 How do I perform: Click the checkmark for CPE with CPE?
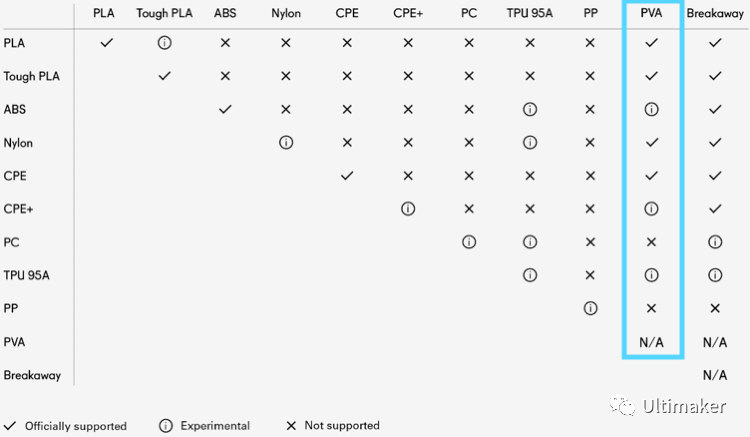coord(347,175)
